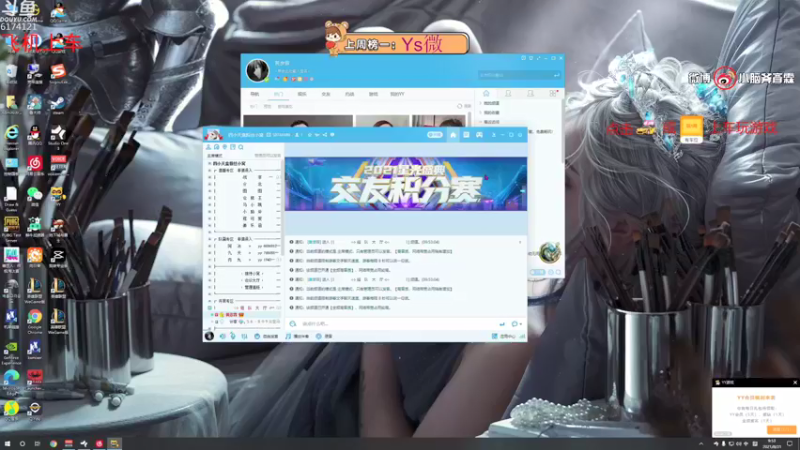This screenshot has height=450, width=800.
Task: Open 应用中心 at channel window bottom-right
Action: 503,336
